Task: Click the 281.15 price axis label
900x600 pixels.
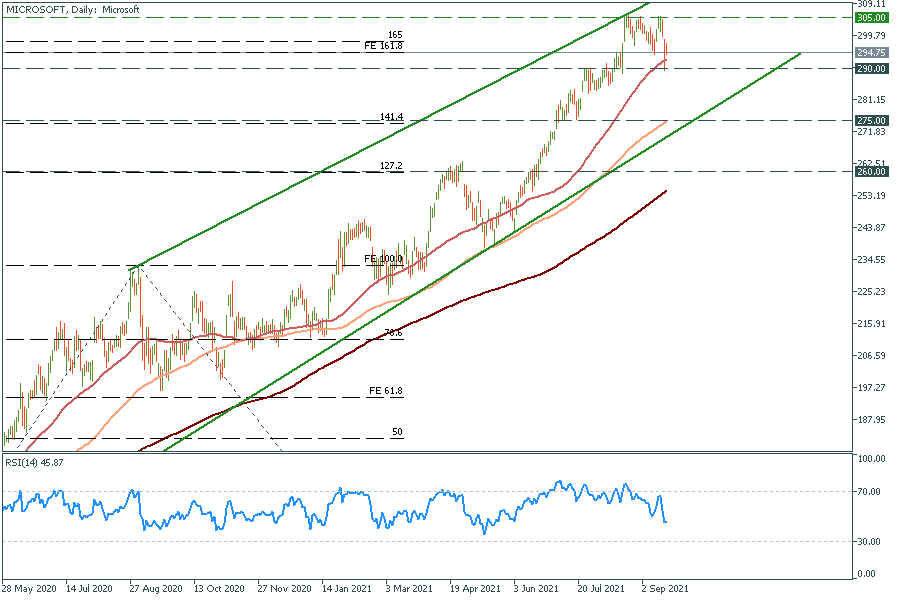Action: (871, 99)
